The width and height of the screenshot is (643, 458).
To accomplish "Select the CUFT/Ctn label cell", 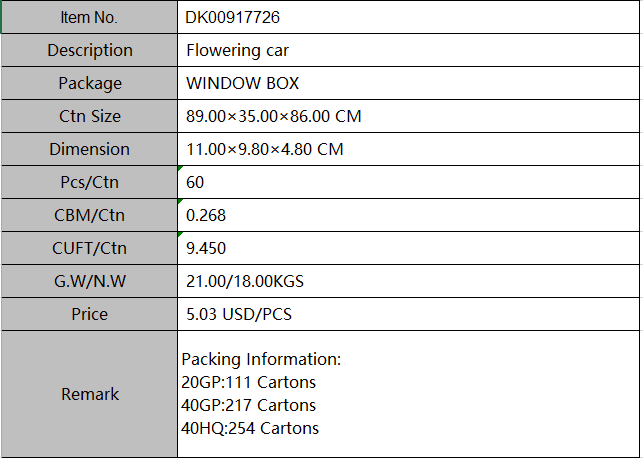I will point(89,248).
